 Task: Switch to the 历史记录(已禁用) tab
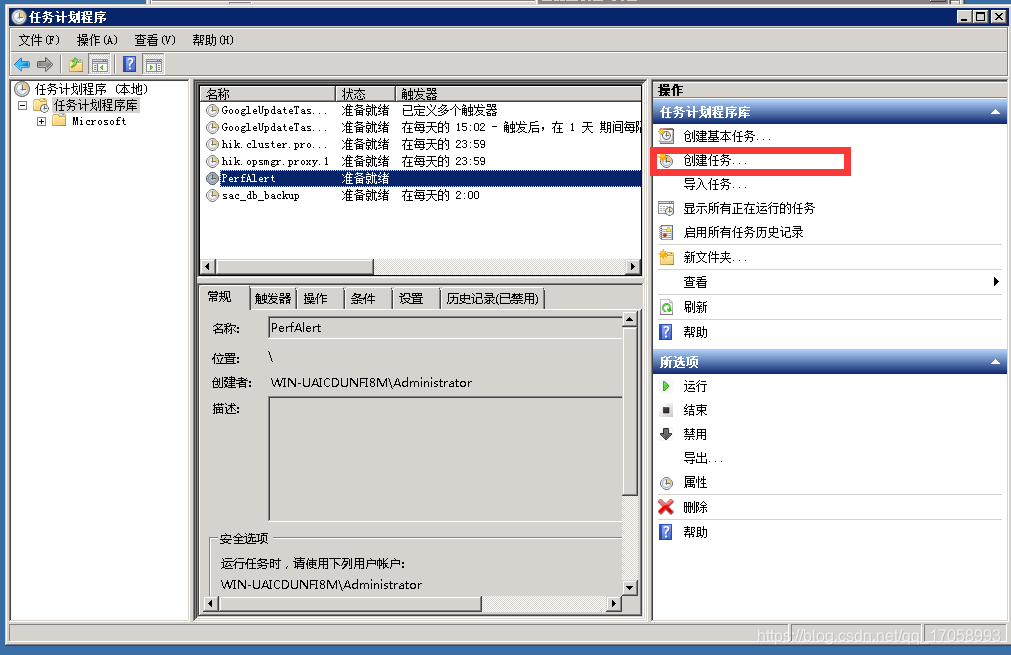coord(493,298)
